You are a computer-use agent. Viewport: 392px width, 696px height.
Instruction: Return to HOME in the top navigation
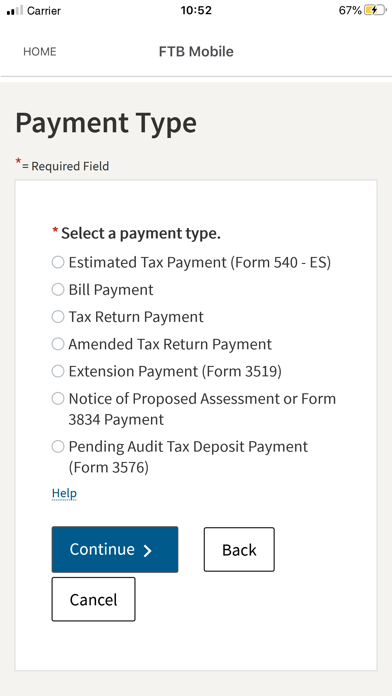(40, 52)
